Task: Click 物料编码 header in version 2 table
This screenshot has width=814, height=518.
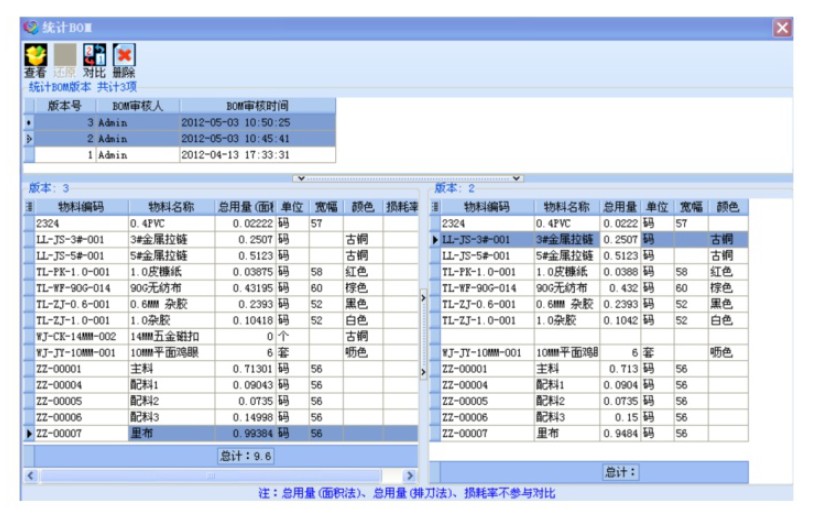Action: [x=487, y=207]
